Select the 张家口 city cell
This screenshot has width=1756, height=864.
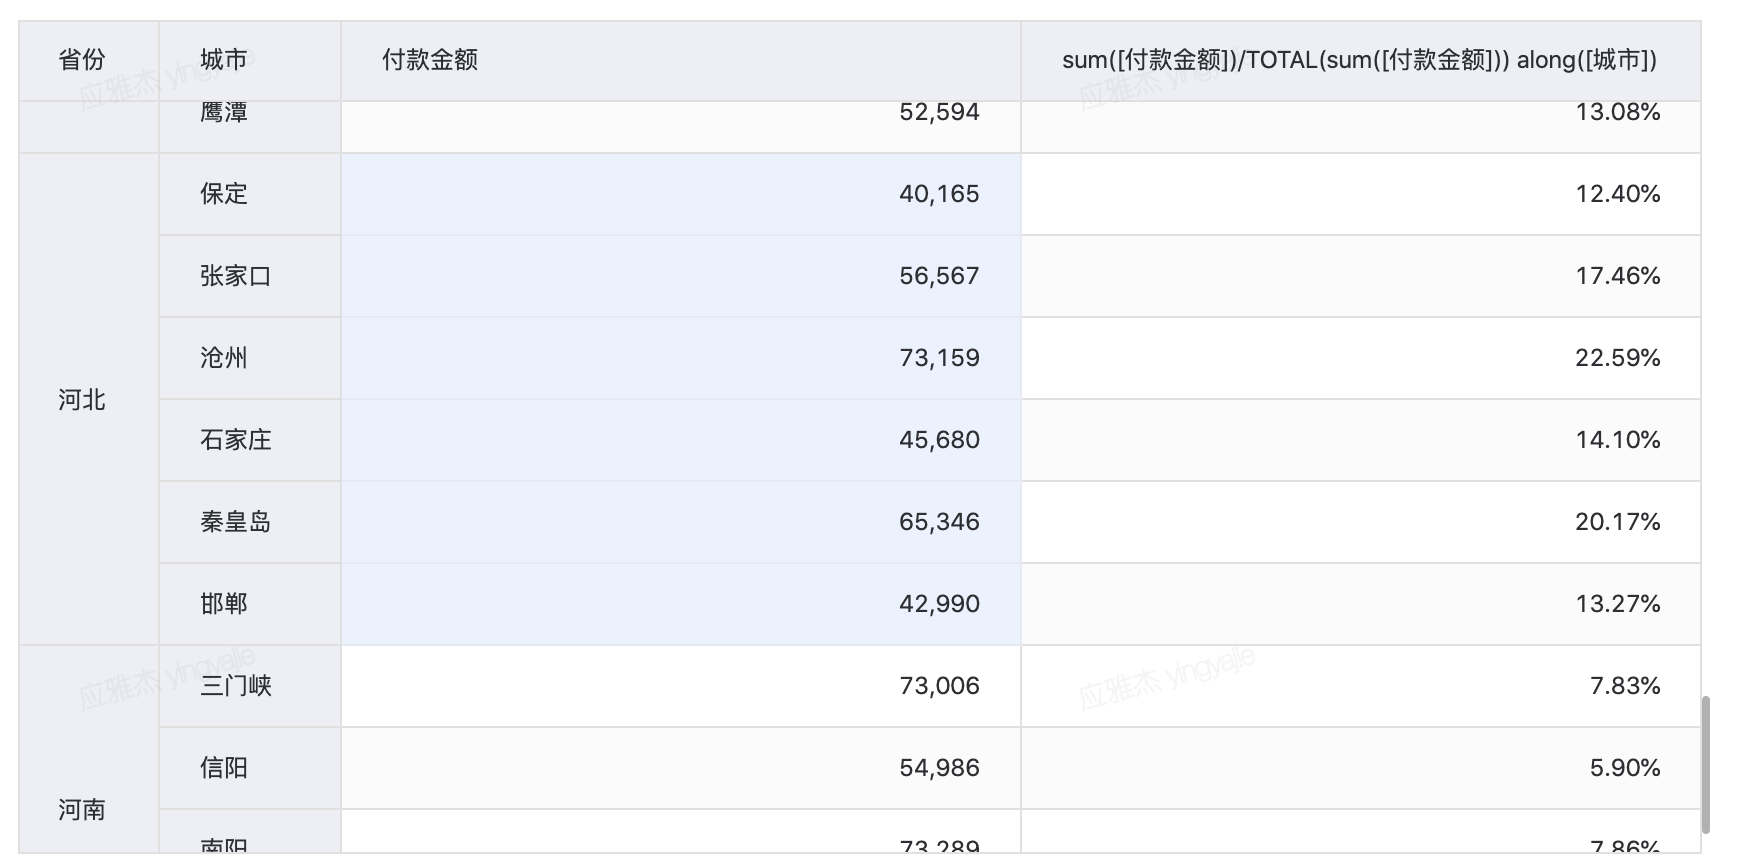point(236,276)
